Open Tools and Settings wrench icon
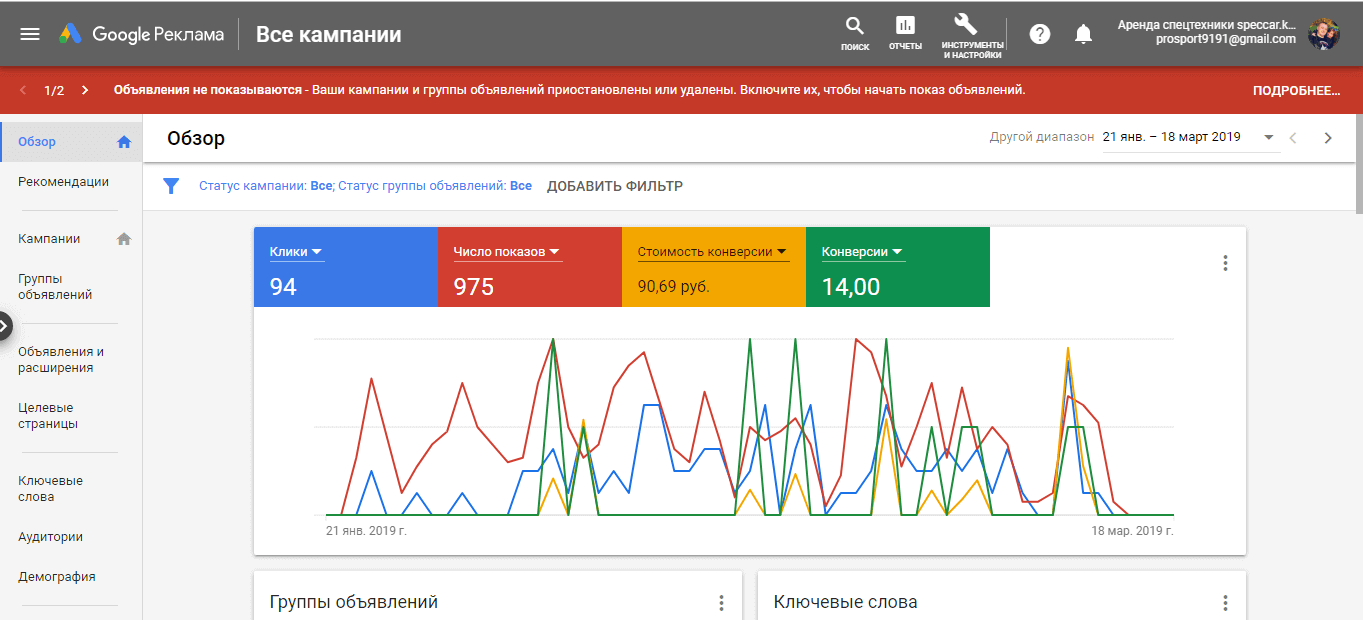Screen dimensions: 1363x620 965,25
